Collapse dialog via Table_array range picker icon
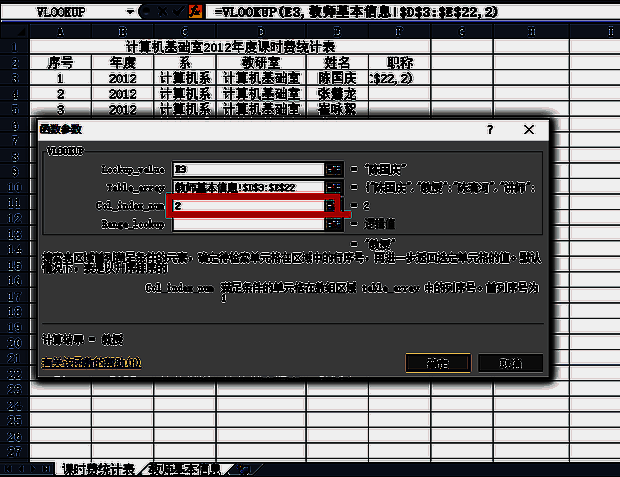Image resolution: width=620 pixels, height=477 pixels. point(333,187)
